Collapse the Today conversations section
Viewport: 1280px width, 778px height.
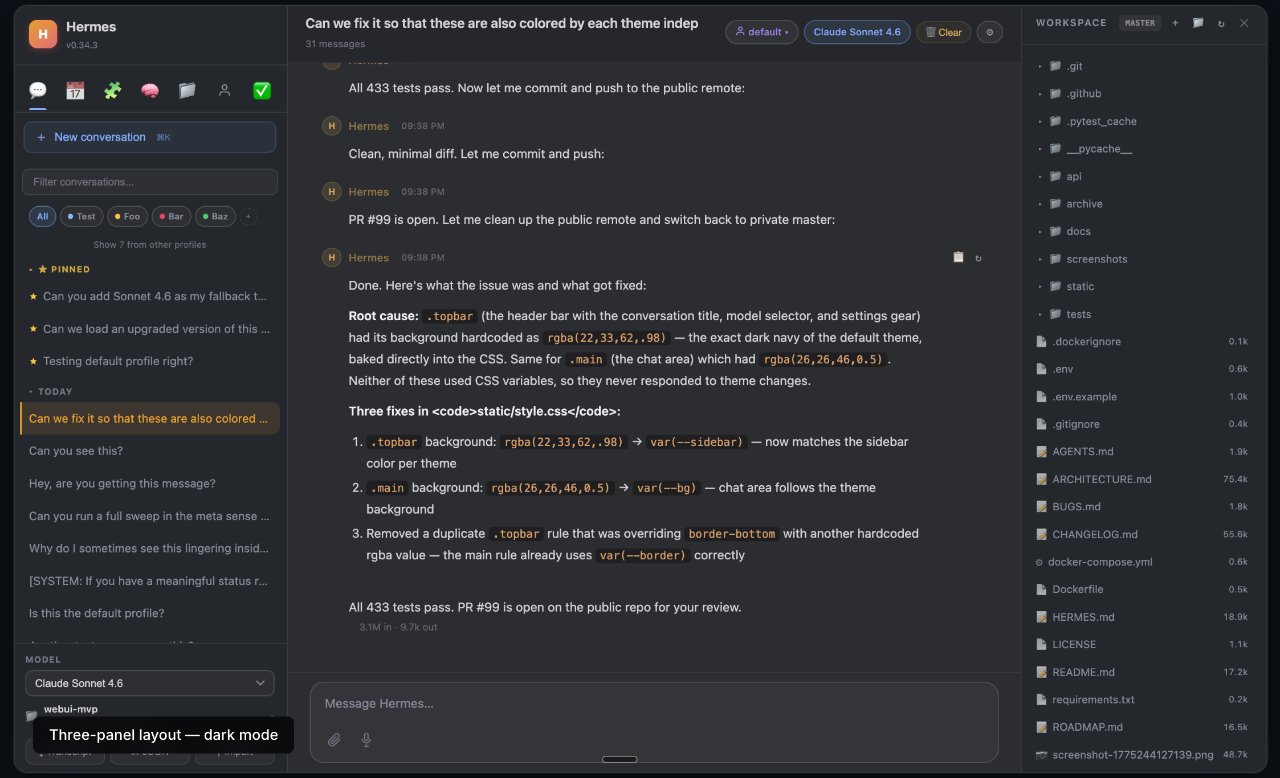[50, 392]
